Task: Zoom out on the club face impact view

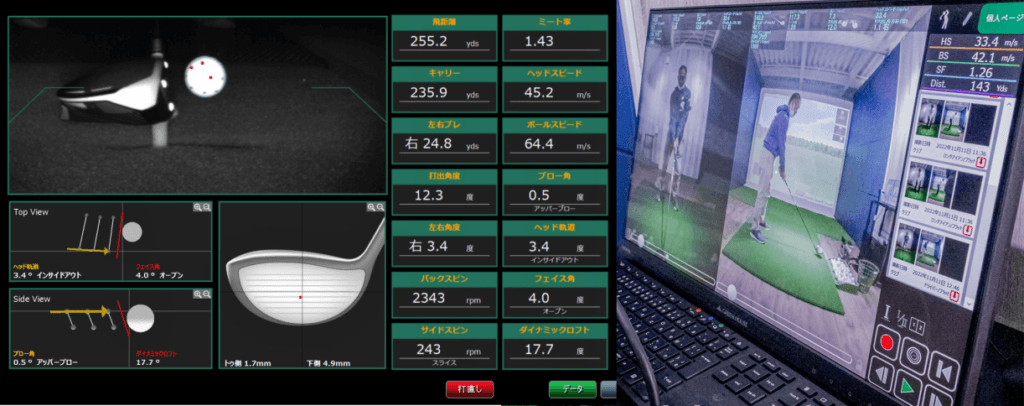Action: click(380, 207)
